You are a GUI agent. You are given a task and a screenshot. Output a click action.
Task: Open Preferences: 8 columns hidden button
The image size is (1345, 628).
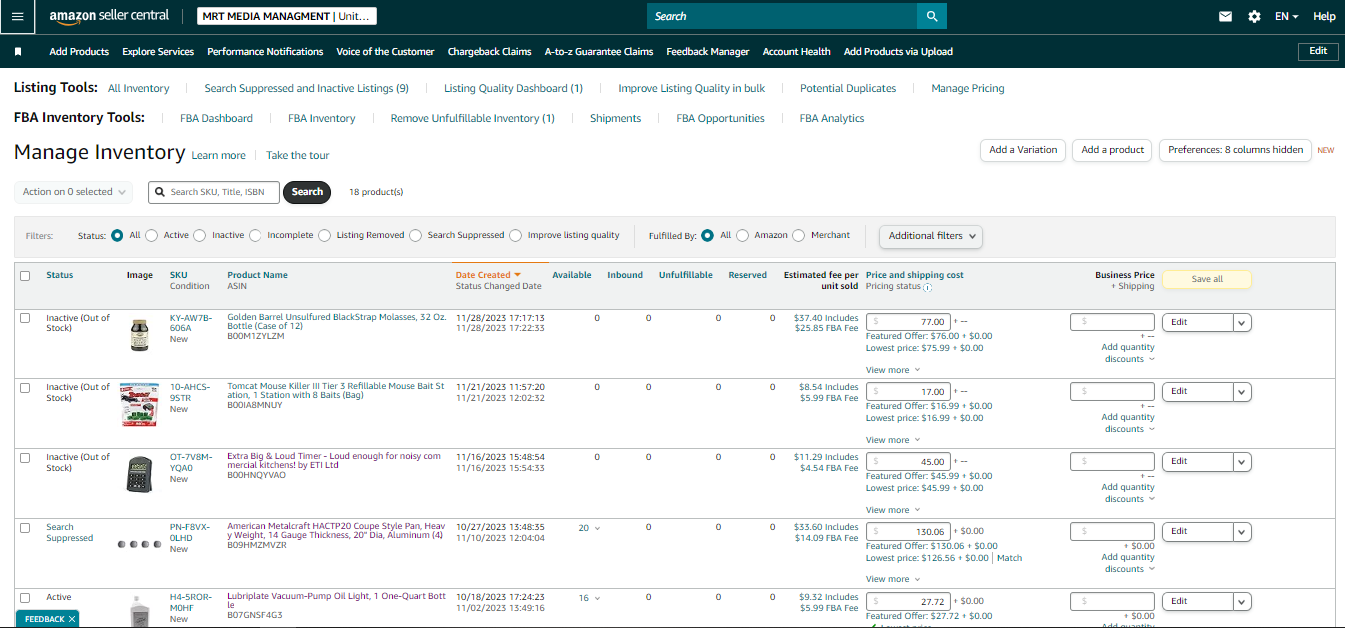pos(1235,150)
